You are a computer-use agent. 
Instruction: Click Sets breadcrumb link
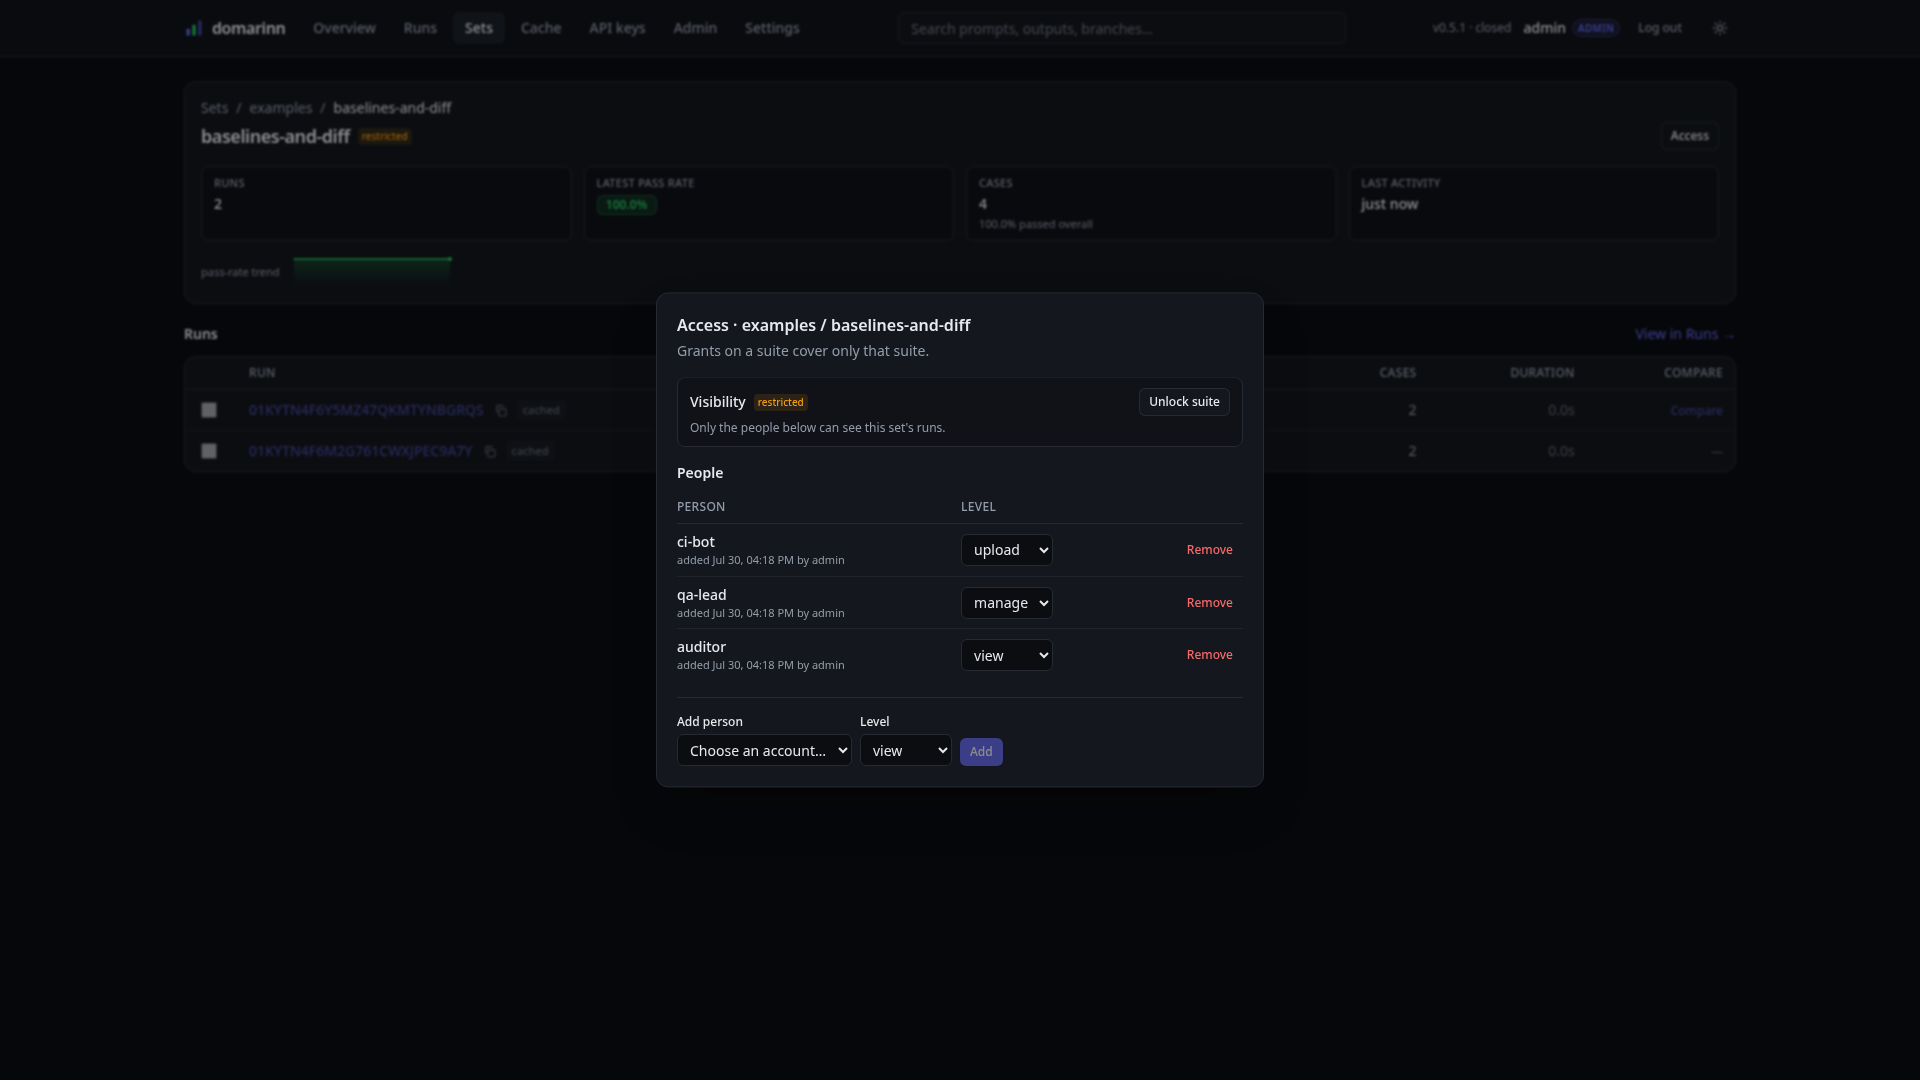coord(214,108)
